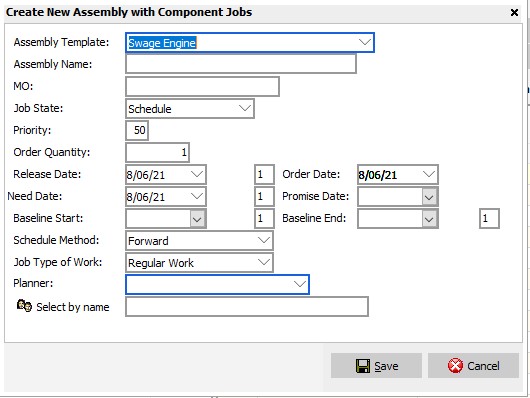Open the Job Type of Work dropdown
This screenshot has height=398, width=530.
[264, 262]
